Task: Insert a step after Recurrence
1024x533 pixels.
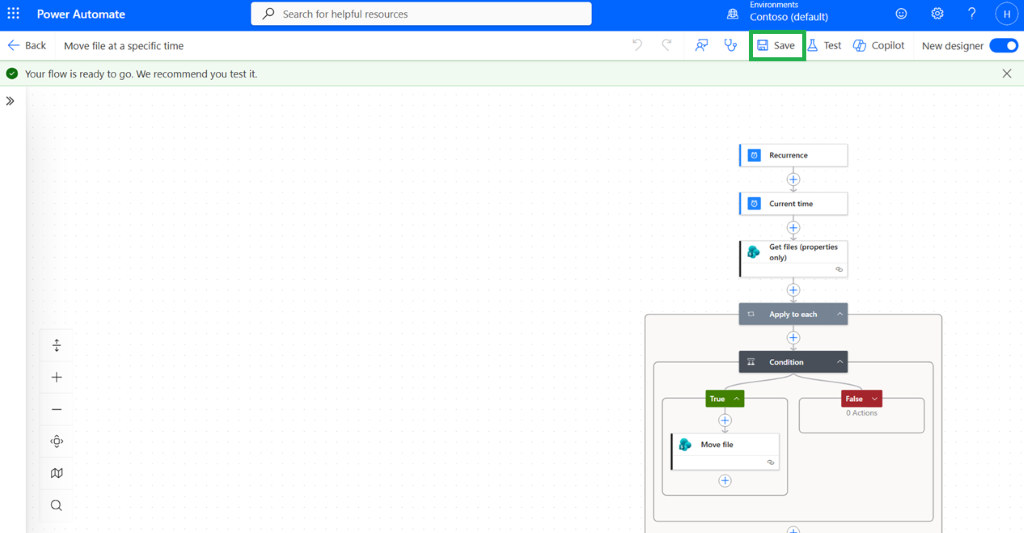Action: click(x=793, y=179)
